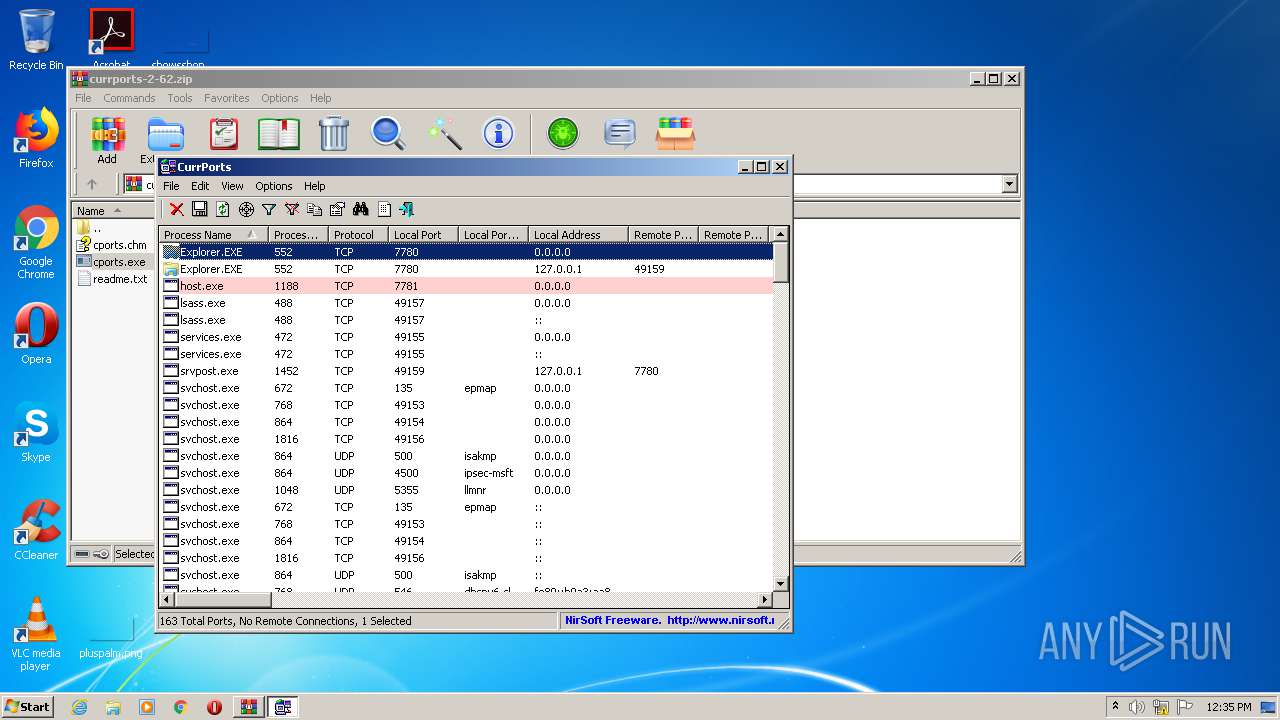Click the HTML report page icon in CurrPorts
Screen dimensions: 1280x720
coord(384,209)
